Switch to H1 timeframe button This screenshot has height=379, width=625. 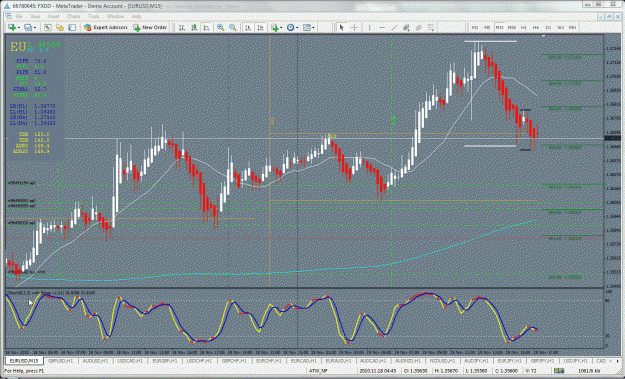[524, 27]
